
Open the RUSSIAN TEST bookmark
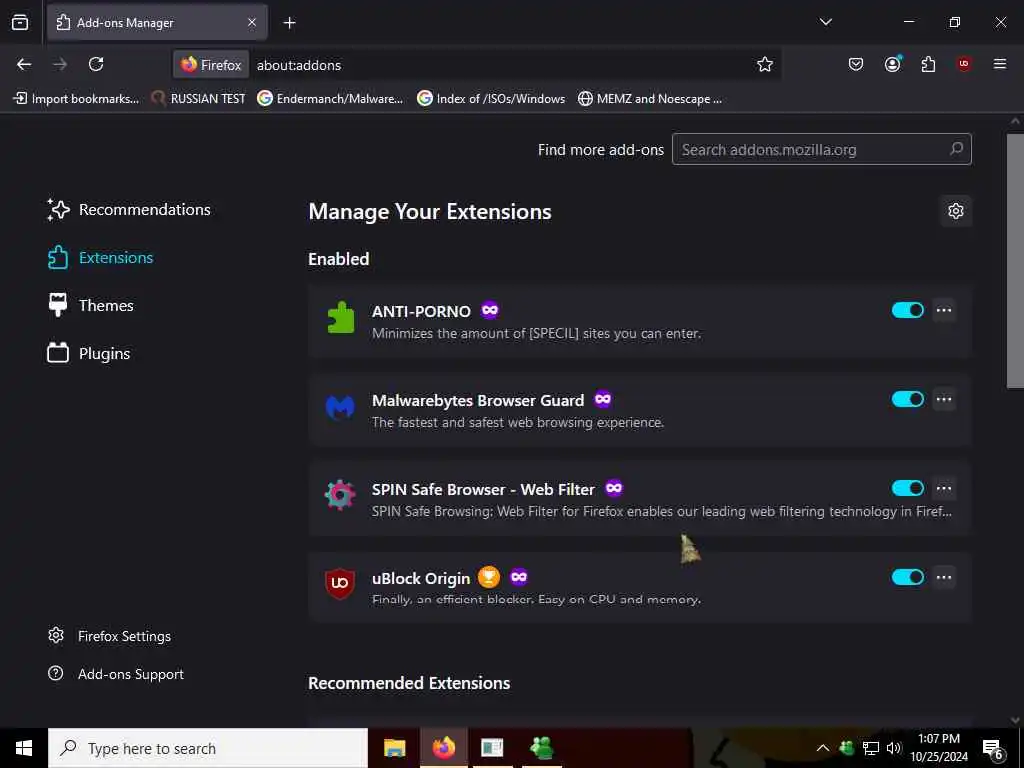[x=198, y=99]
